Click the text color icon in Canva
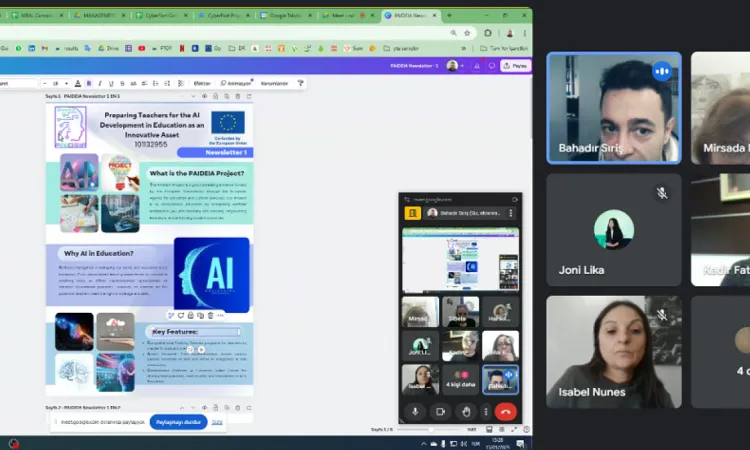The width and height of the screenshot is (750, 450). [79, 83]
